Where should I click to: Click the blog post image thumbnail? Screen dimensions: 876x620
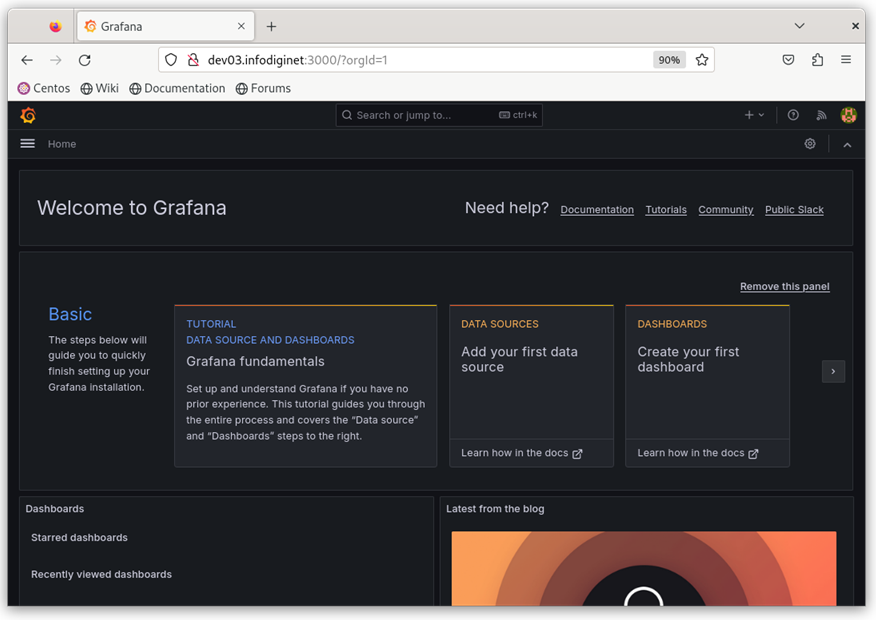pyautogui.click(x=644, y=568)
